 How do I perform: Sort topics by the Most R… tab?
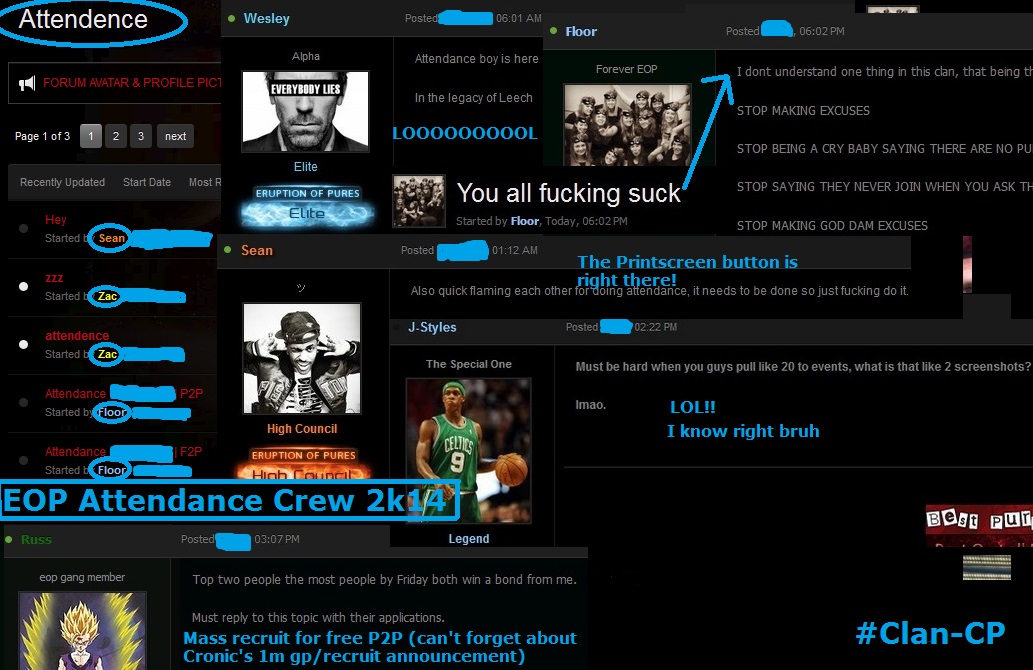205,182
